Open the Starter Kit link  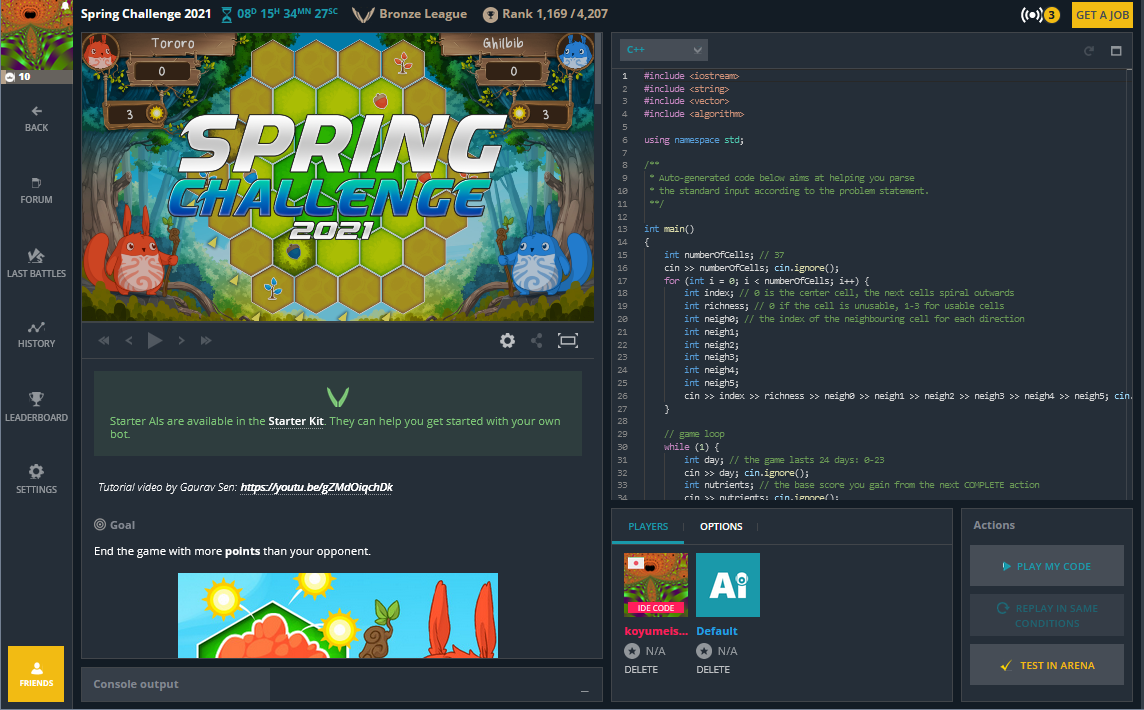pyautogui.click(x=296, y=421)
